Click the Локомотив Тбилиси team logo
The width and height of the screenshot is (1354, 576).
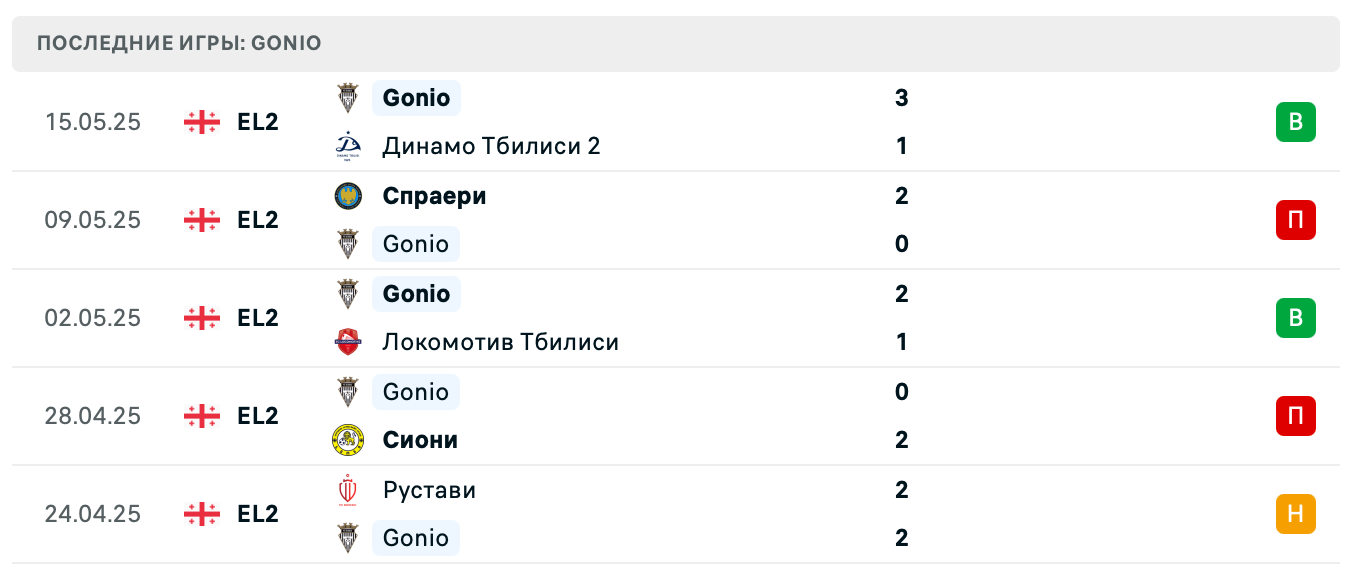[x=348, y=343]
